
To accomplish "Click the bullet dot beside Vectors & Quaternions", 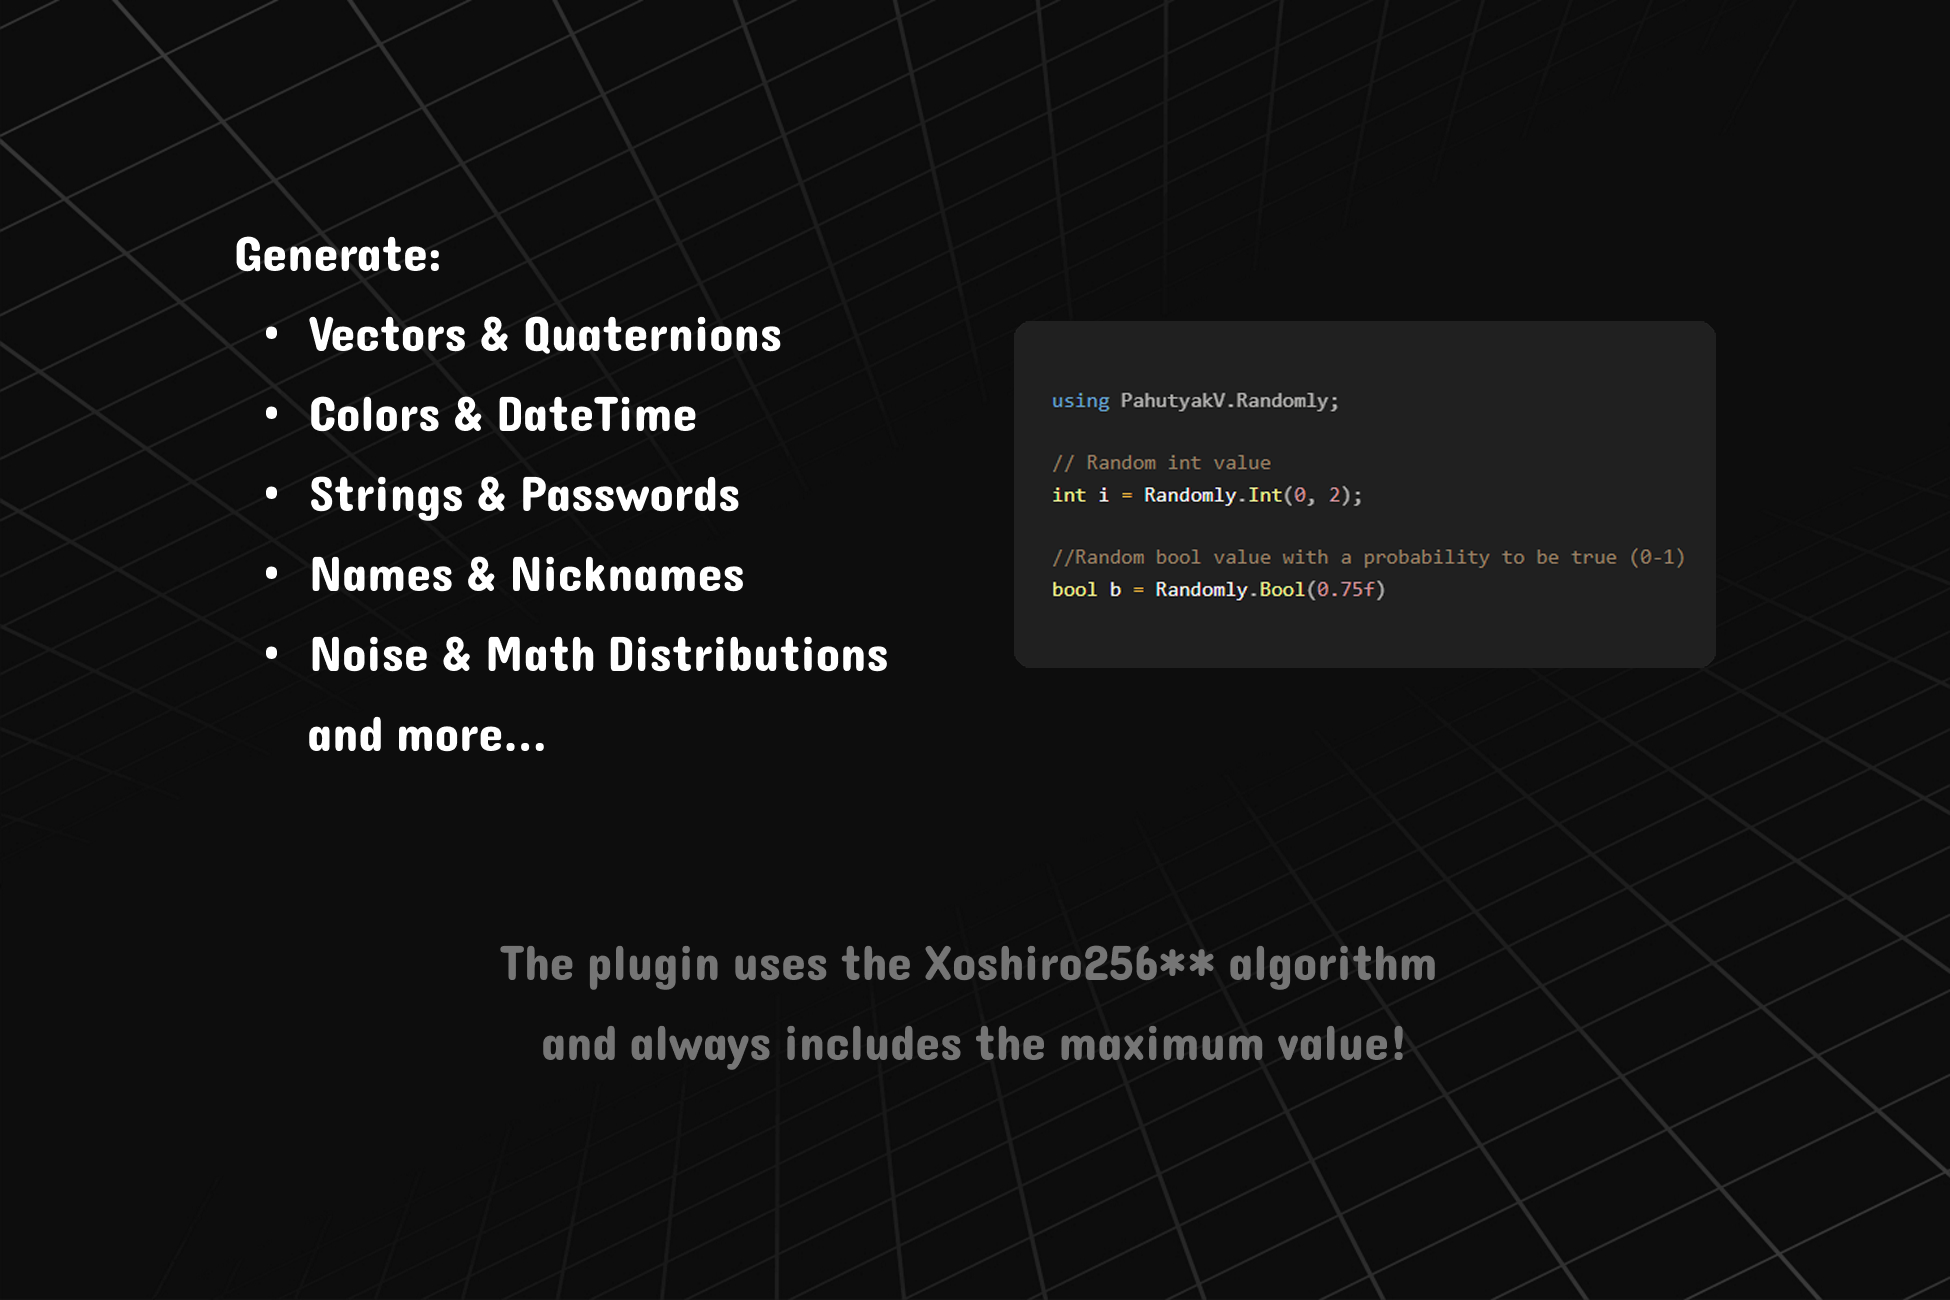I will click(272, 333).
